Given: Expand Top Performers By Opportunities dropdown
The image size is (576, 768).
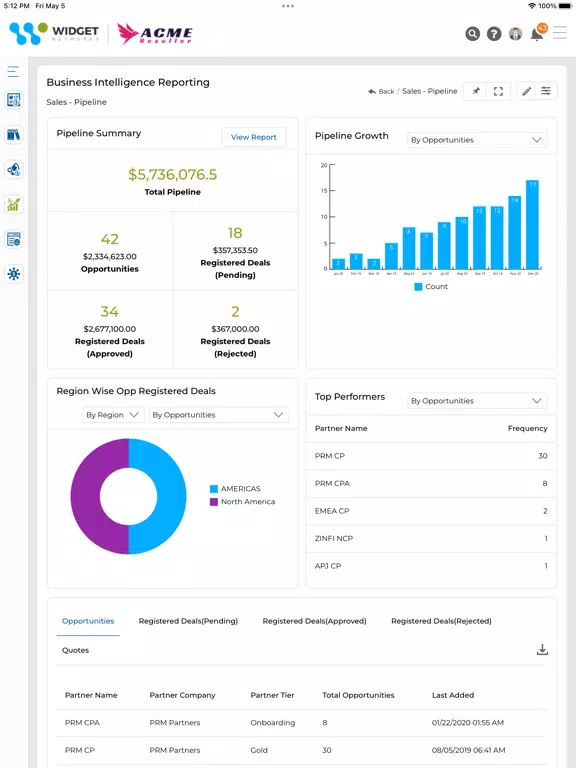Looking at the screenshot, I should click(477, 401).
